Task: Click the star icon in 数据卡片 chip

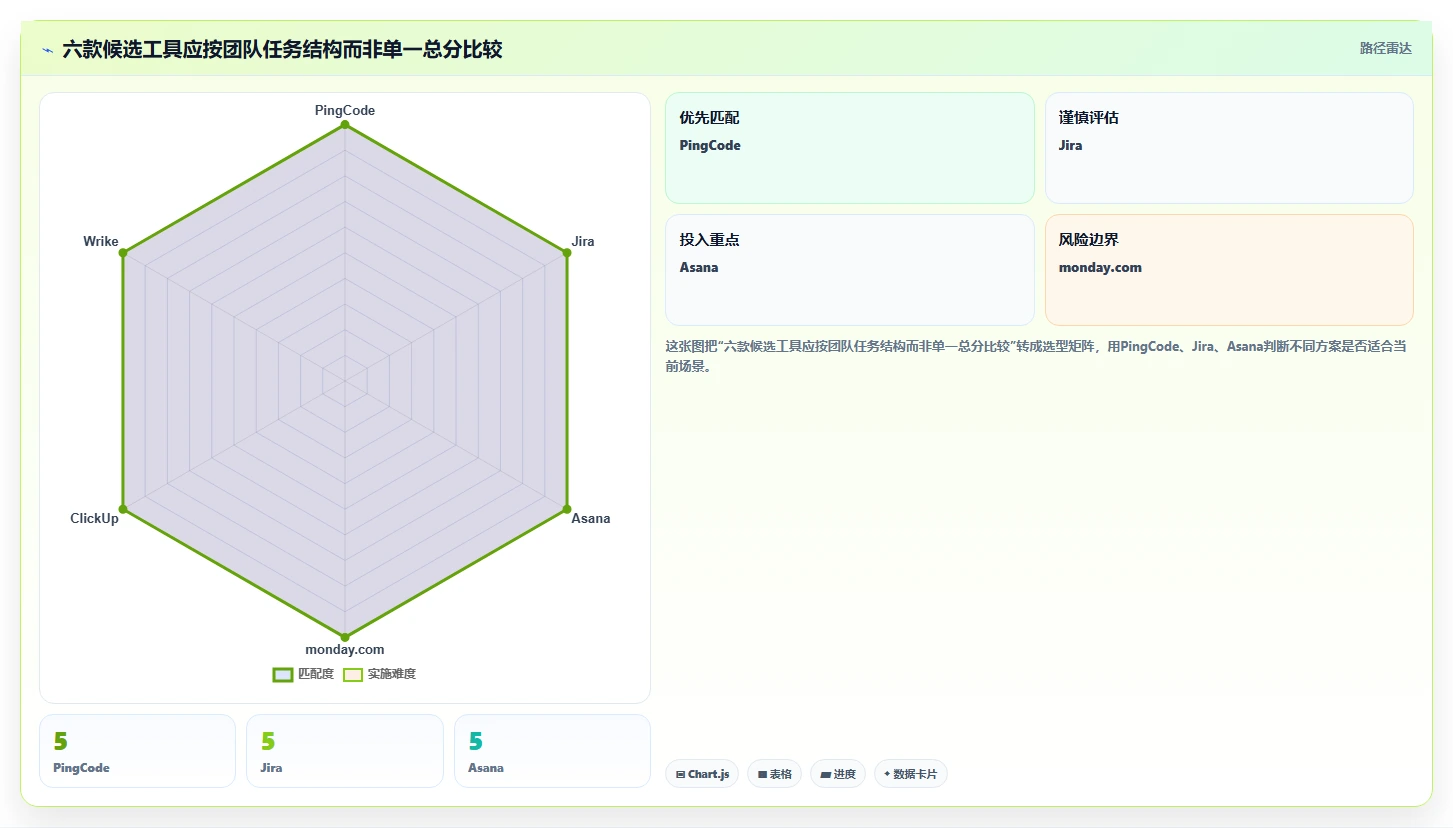Action: (x=887, y=774)
